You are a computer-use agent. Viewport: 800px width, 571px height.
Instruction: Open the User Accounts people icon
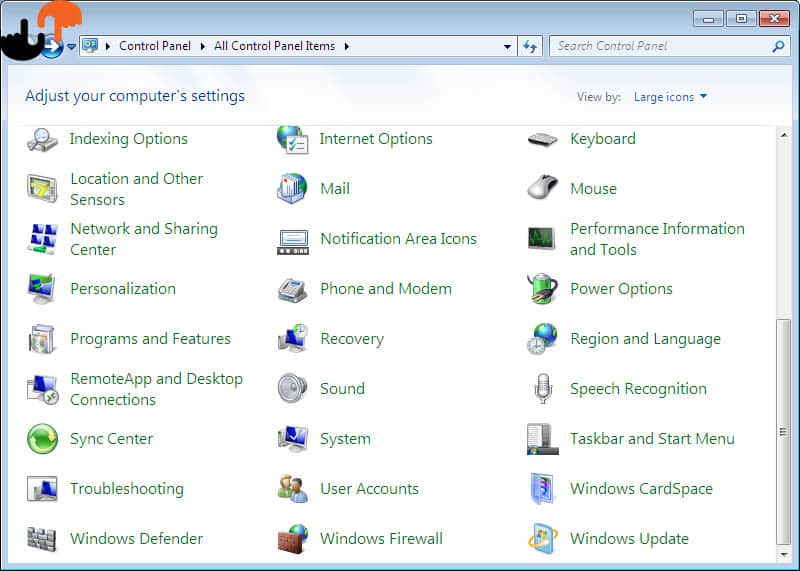coord(293,488)
